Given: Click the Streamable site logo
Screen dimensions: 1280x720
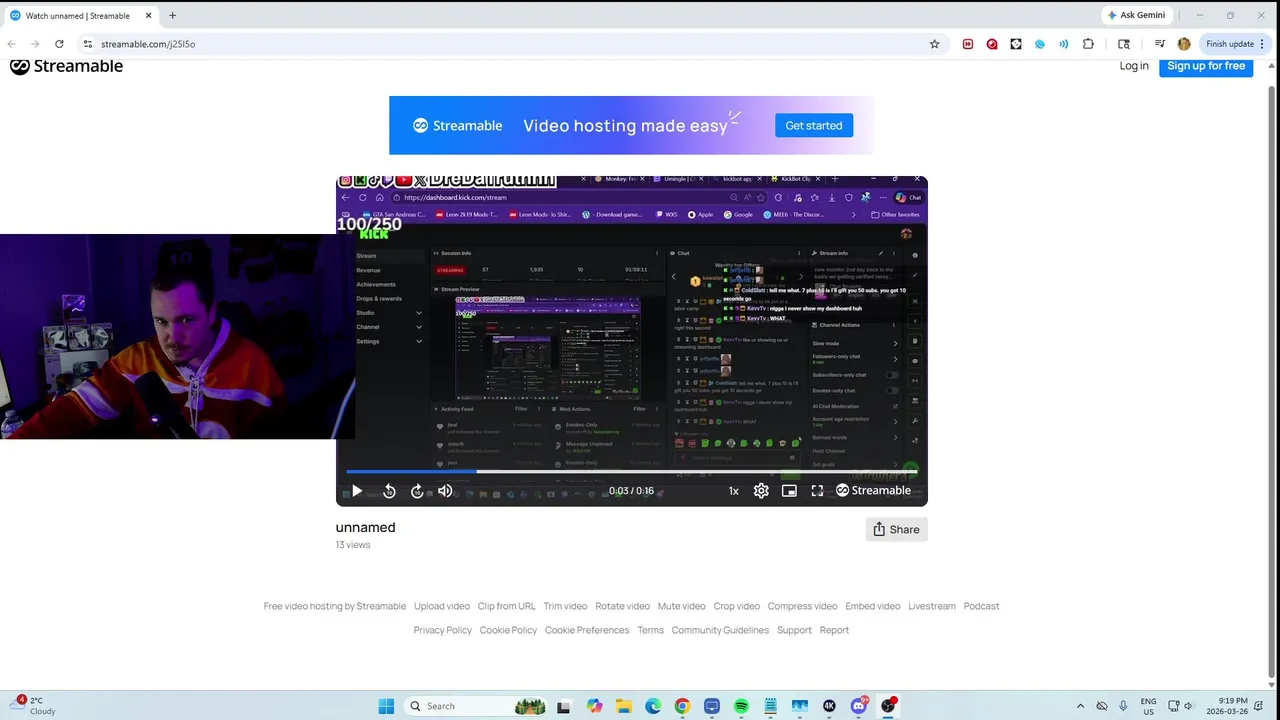Looking at the screenshot, I should click(66, 66).
